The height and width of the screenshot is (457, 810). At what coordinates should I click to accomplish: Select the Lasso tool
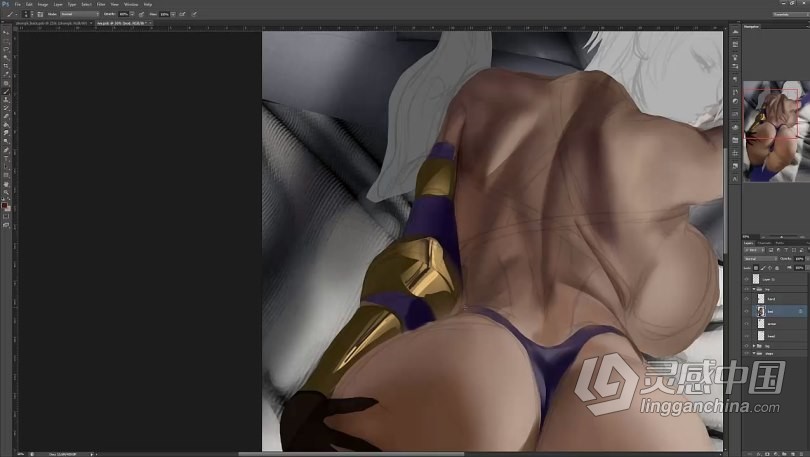tap(6, 49)
